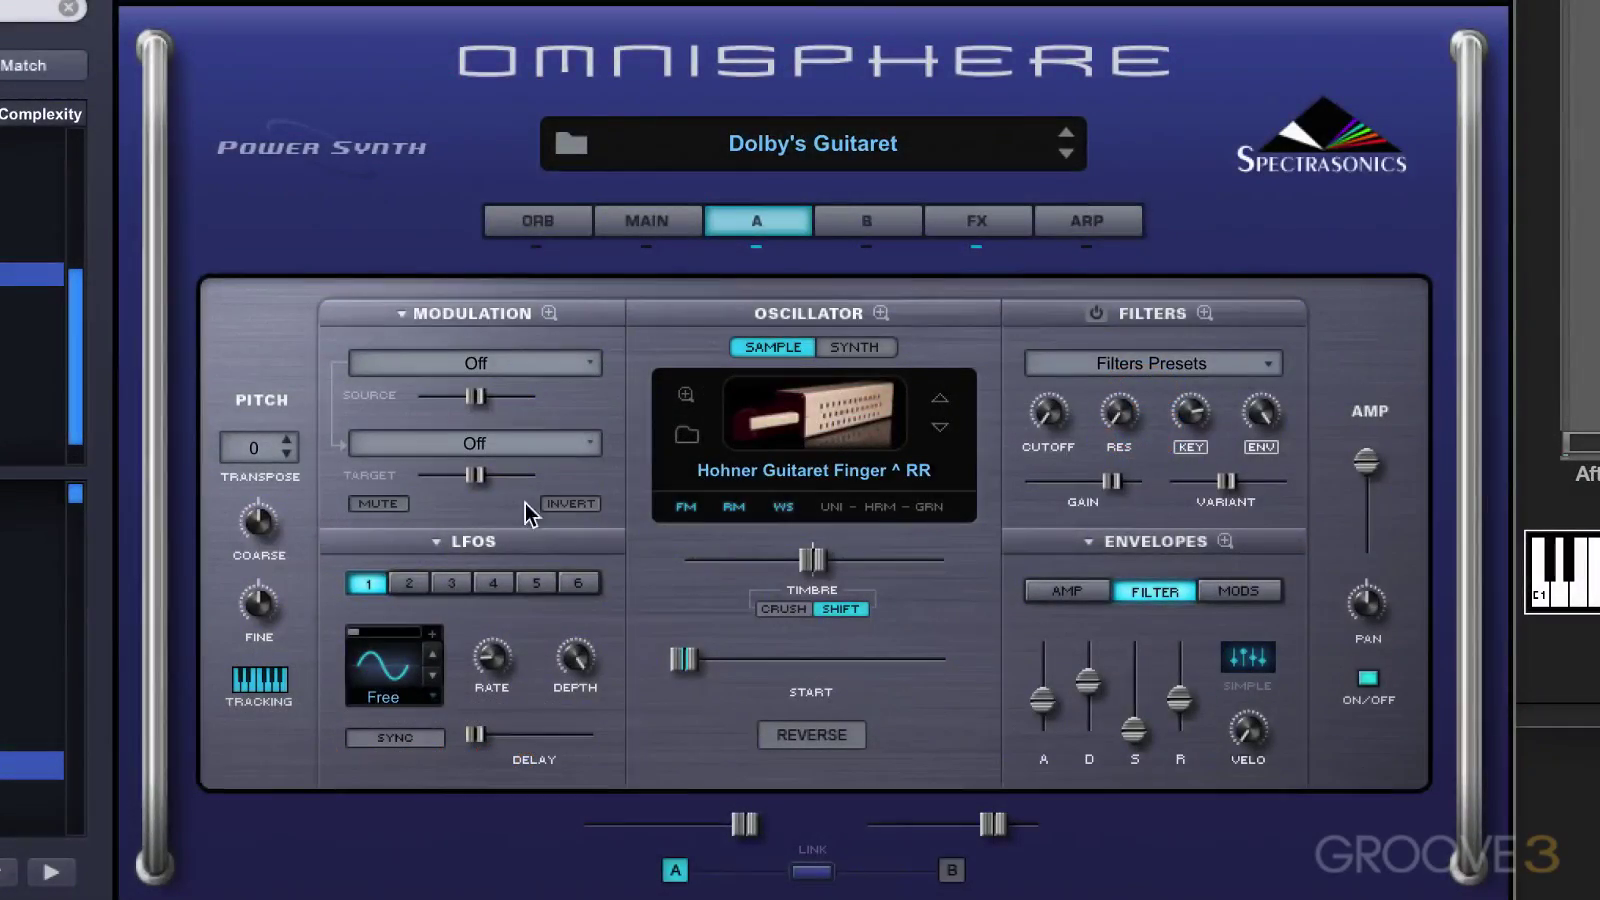Toggle the layer Link switch
The image size is (1600, 900).
812,871
